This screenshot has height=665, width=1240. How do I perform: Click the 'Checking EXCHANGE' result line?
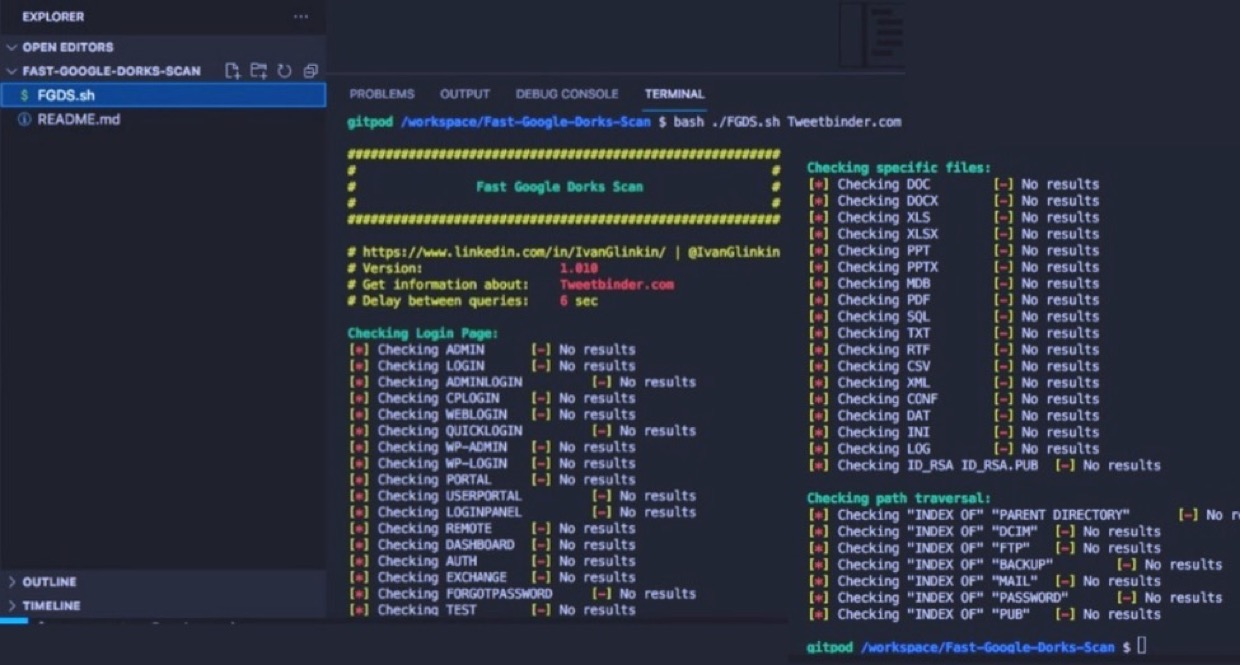(492, 577)
